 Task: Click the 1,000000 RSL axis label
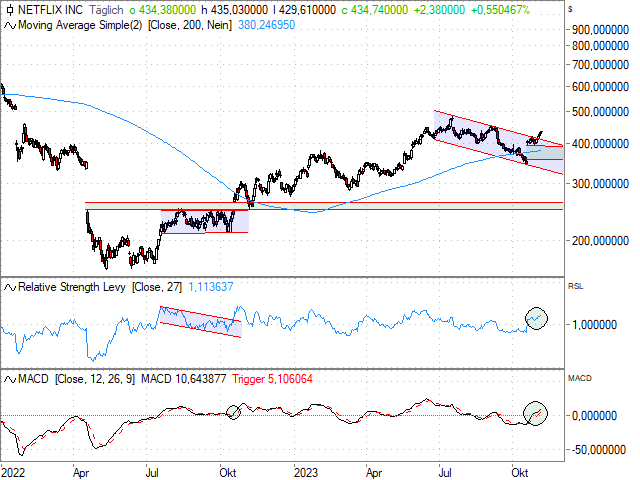[594, 325]
